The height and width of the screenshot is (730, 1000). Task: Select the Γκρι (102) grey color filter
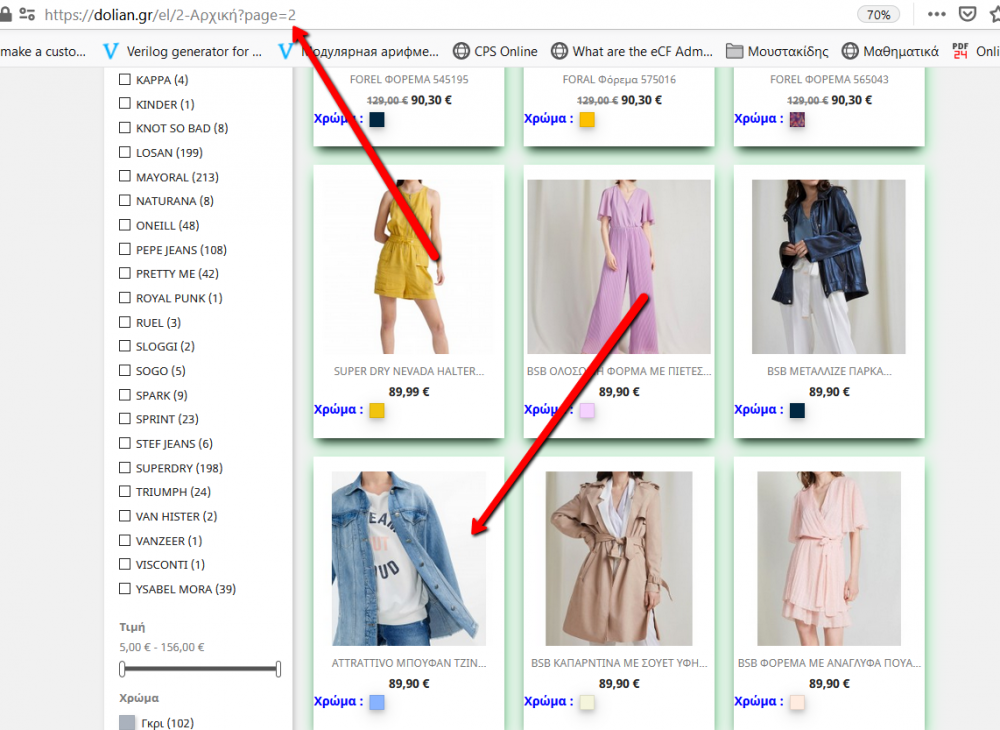[x=128, y=722]
